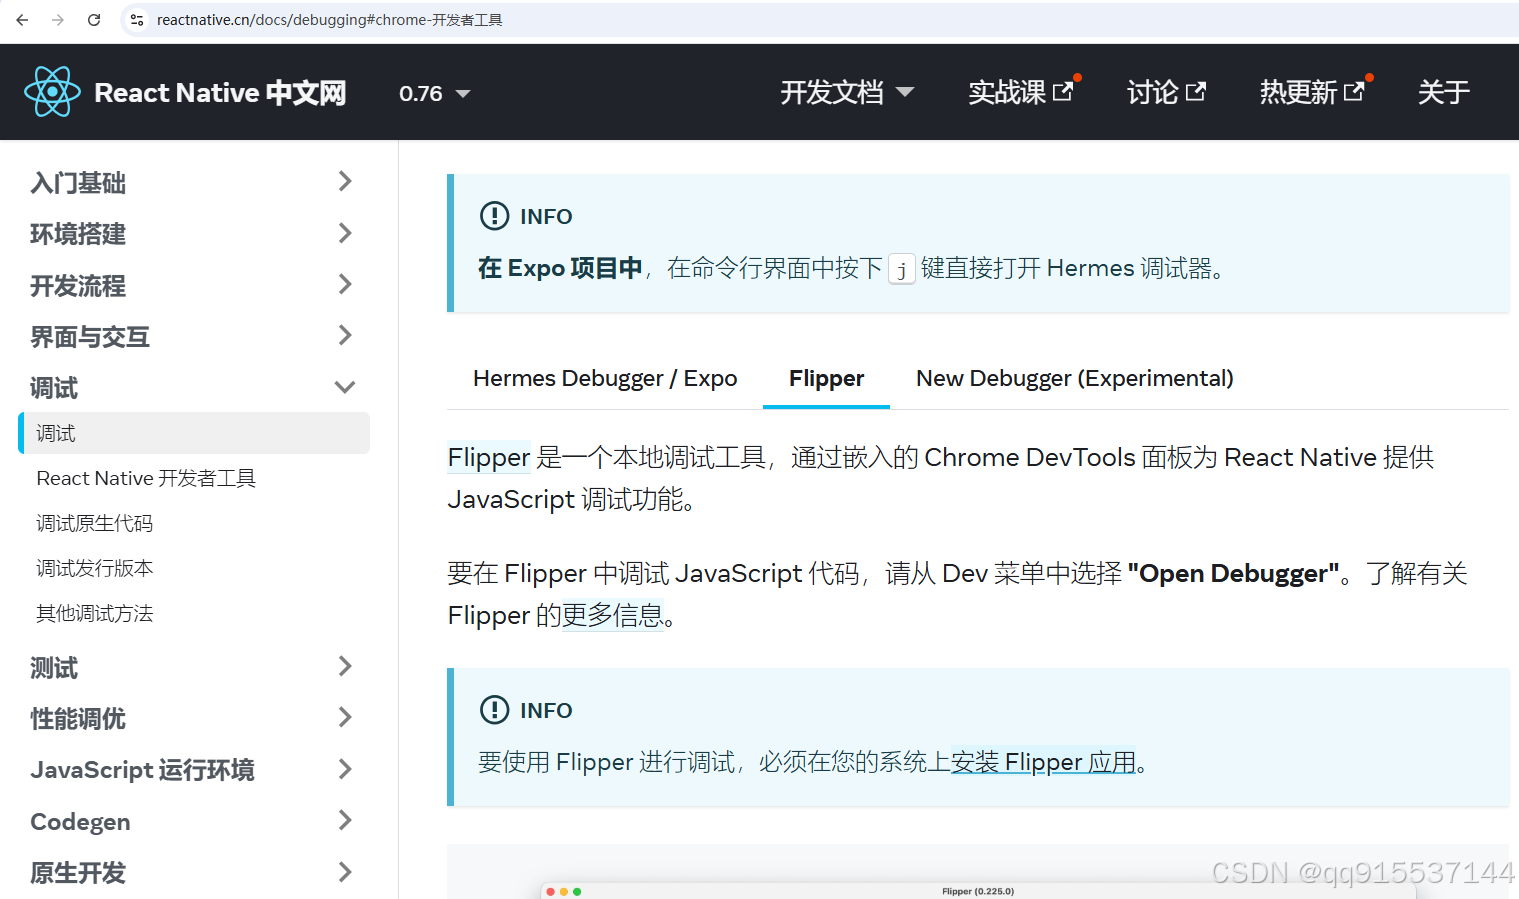Select React Native 开发者工具 in the sidebar
Viewport: 1519px width, 899px height.
(146, 478)
